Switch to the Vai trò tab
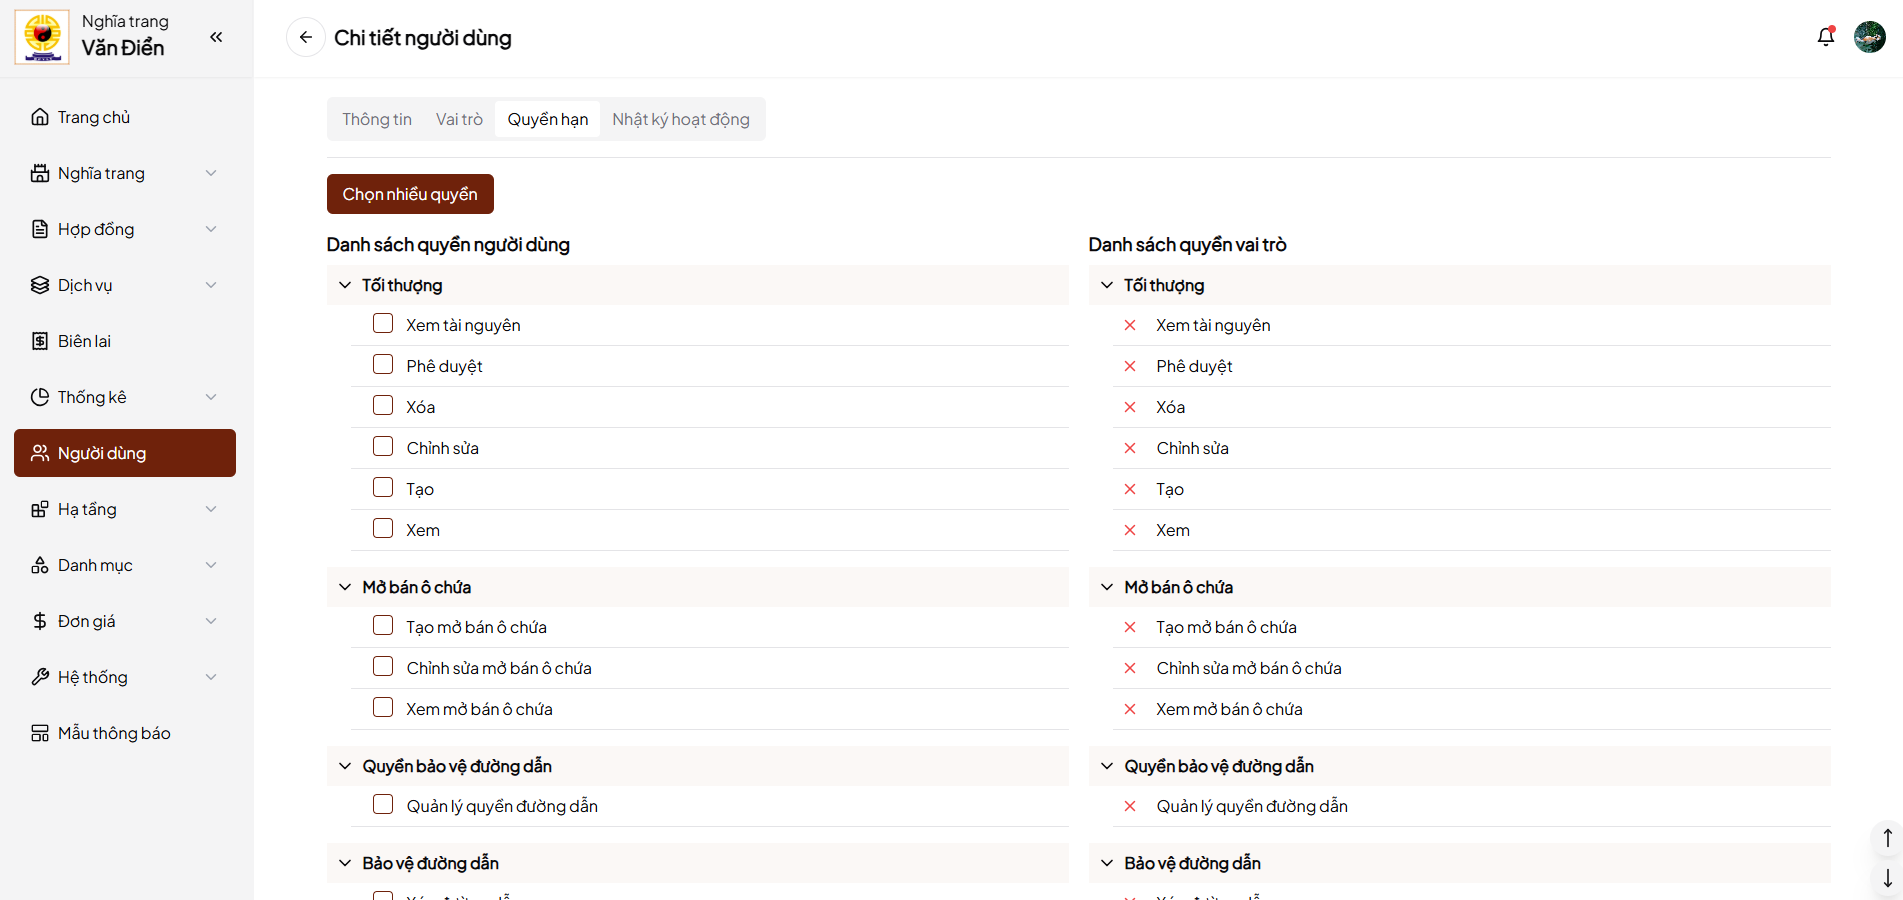1903x900 pixels. [459, 119]
